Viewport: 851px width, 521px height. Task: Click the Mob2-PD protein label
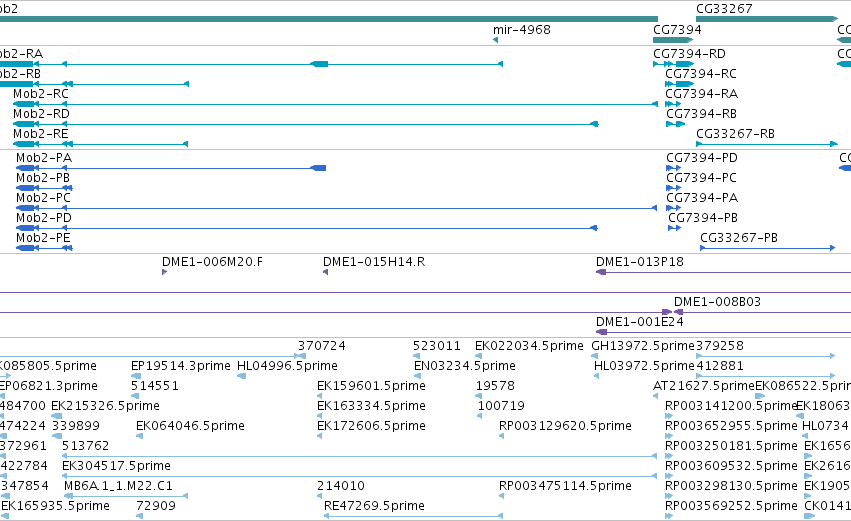point(44,218)
